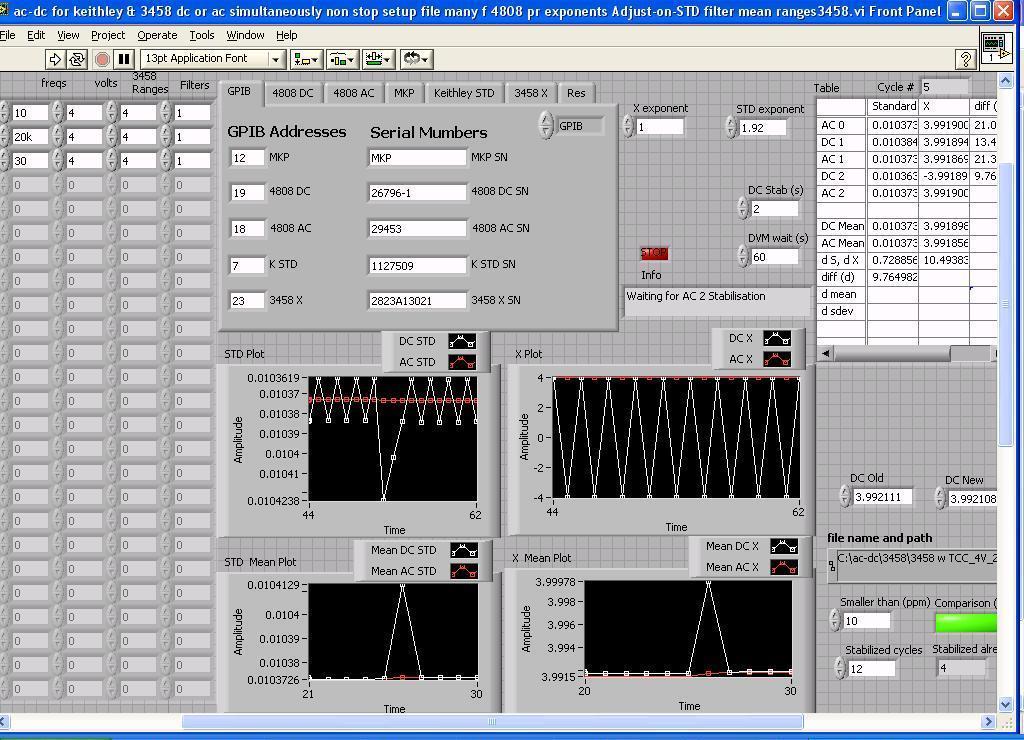Click the context help question mark button
Viewport: 1024px width, 740px height.
tap(965, 59)
